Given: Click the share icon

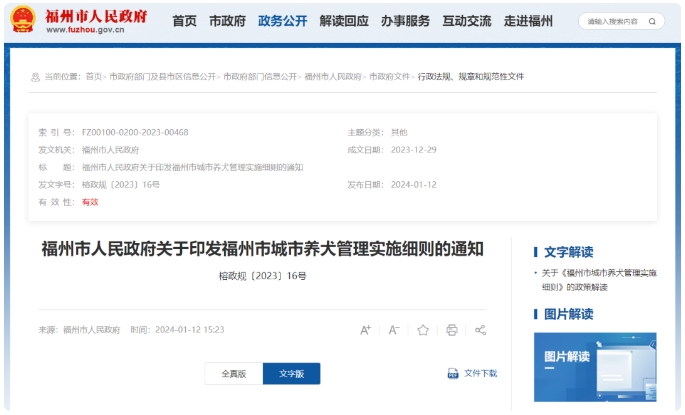Looking at the screenshot, I should (481, 330).
